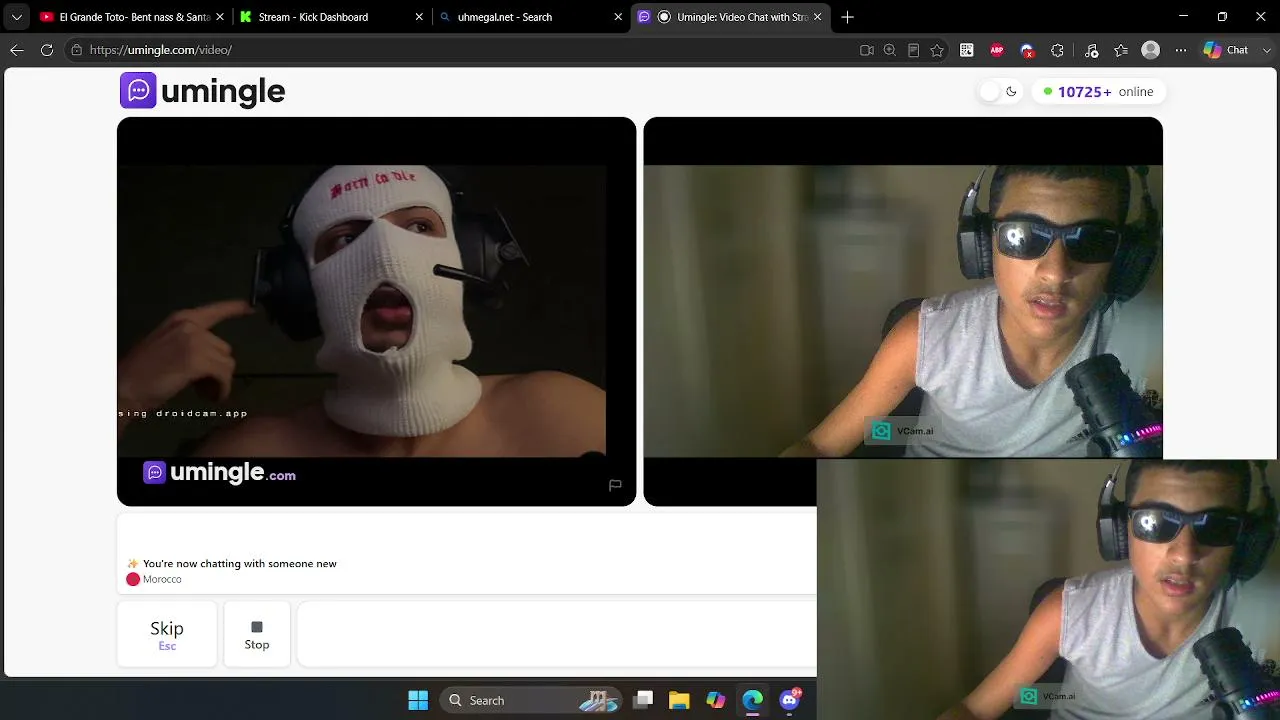
Task: Switch to the El Grande Toto YouTube tab
Action: pyautogui.click(x=129, y=17)
